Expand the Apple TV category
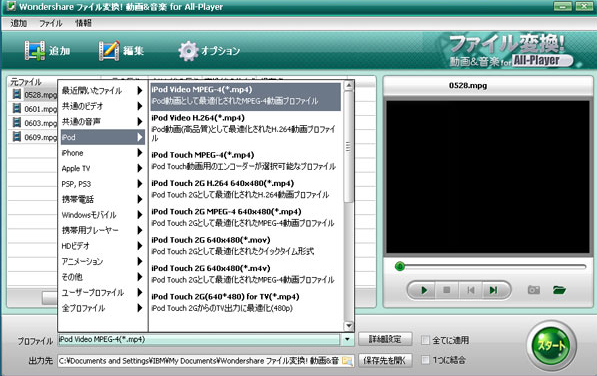This screenshot has width=597, height=376. (x=102, y=168)
